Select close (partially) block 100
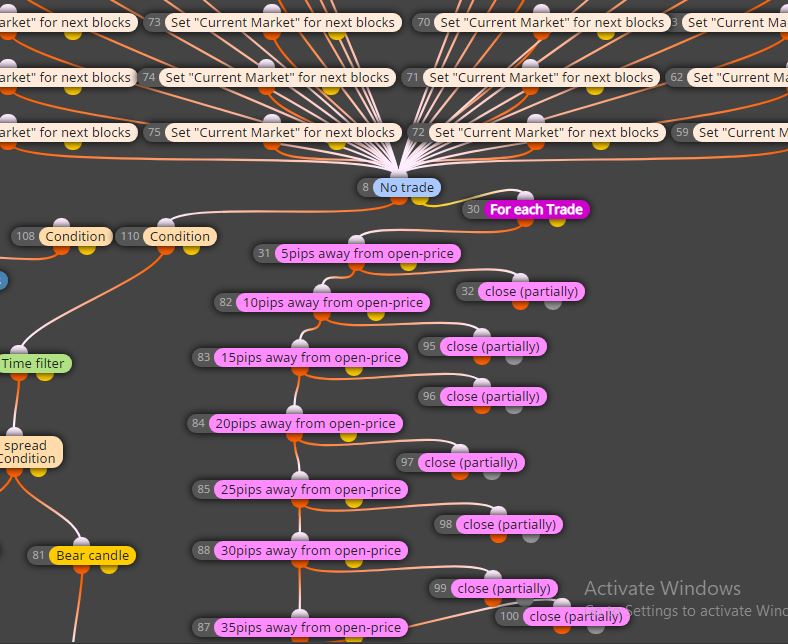788x644 pixels. 576,616
